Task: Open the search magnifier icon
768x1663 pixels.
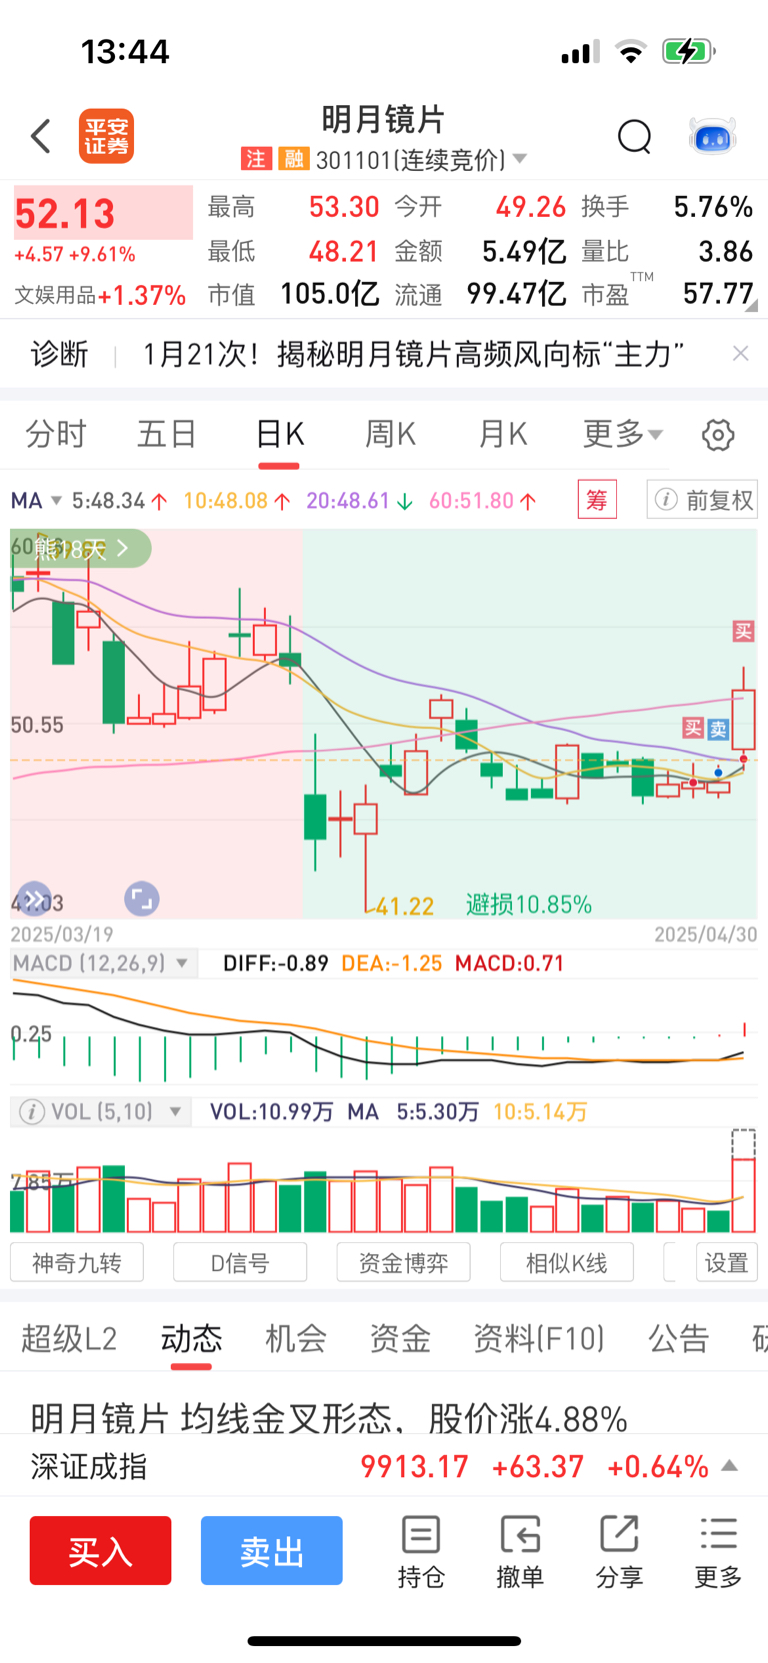Action: (x=634, y=136)
